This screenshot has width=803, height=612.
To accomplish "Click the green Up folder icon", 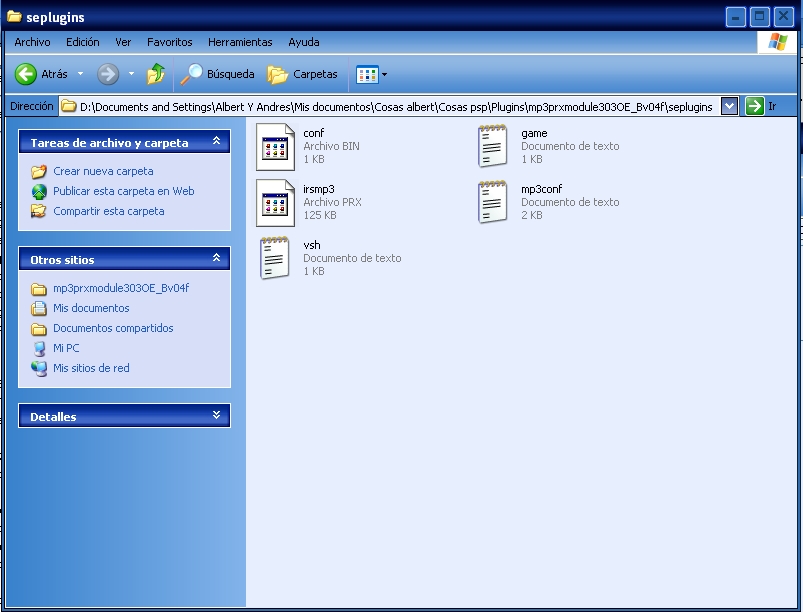I will 156,74.
